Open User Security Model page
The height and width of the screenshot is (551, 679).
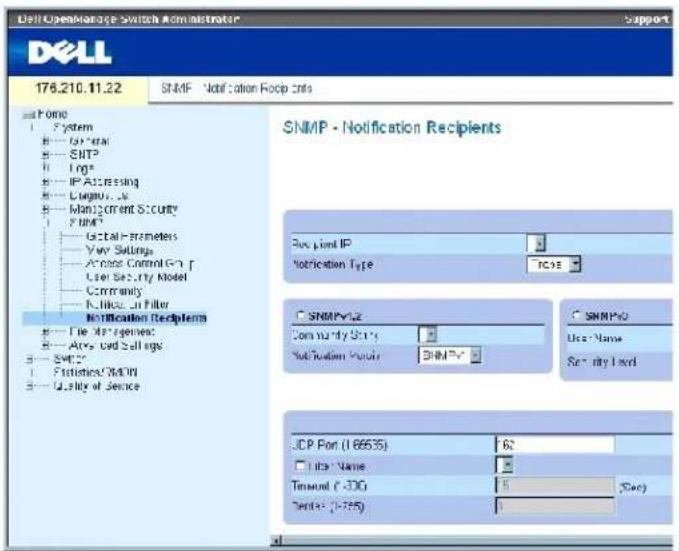tap(136, 277)
